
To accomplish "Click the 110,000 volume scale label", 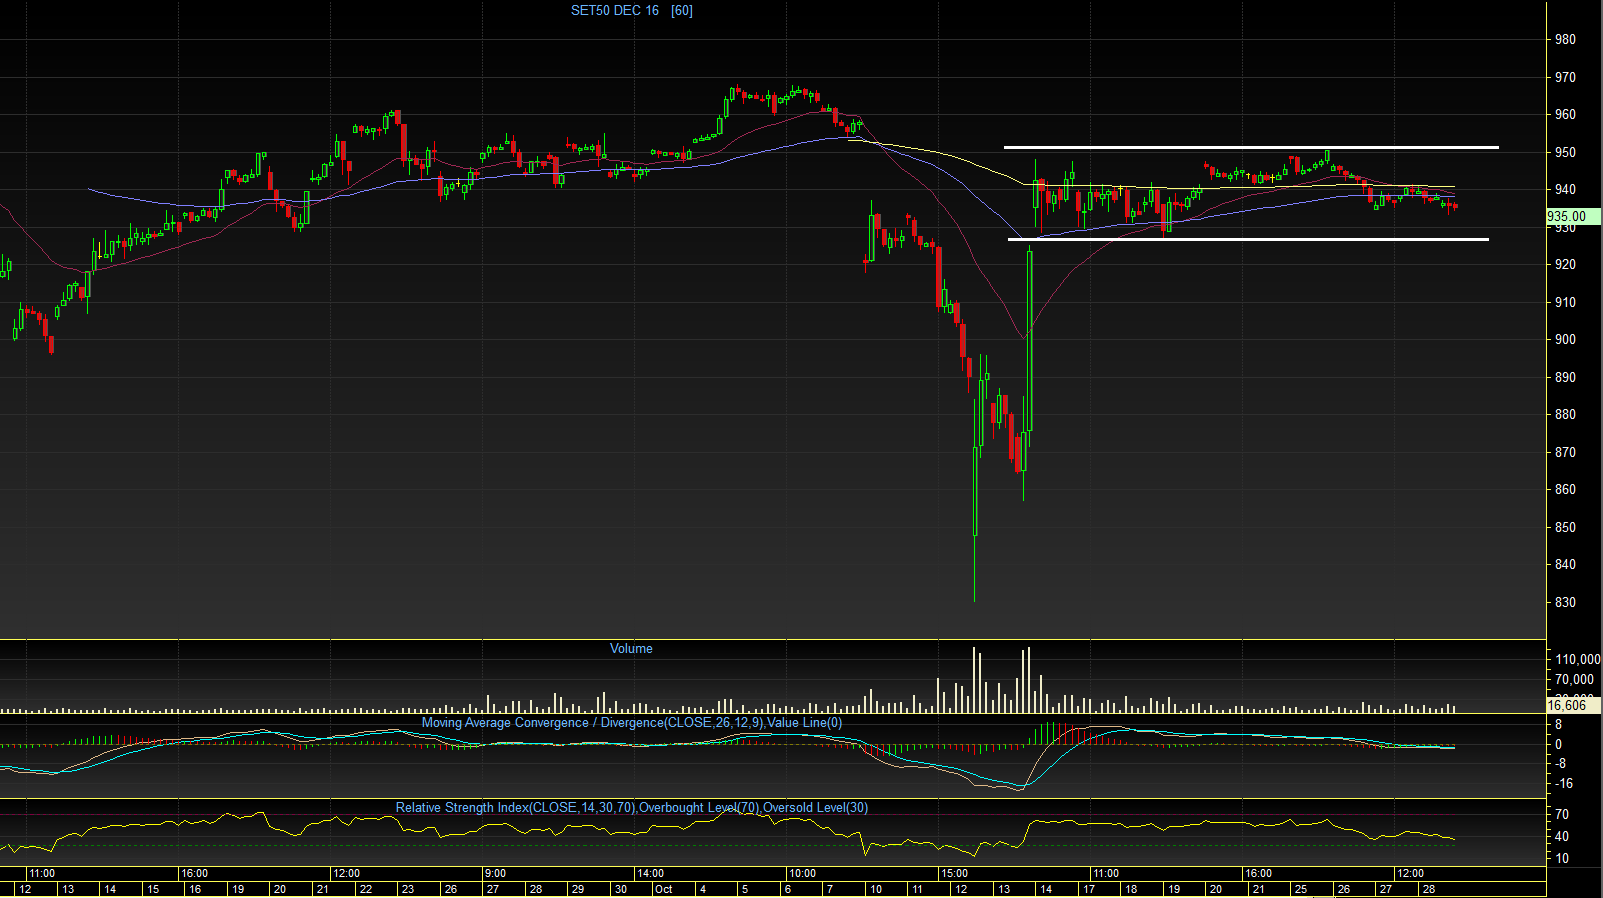I will coord(1578,660).
